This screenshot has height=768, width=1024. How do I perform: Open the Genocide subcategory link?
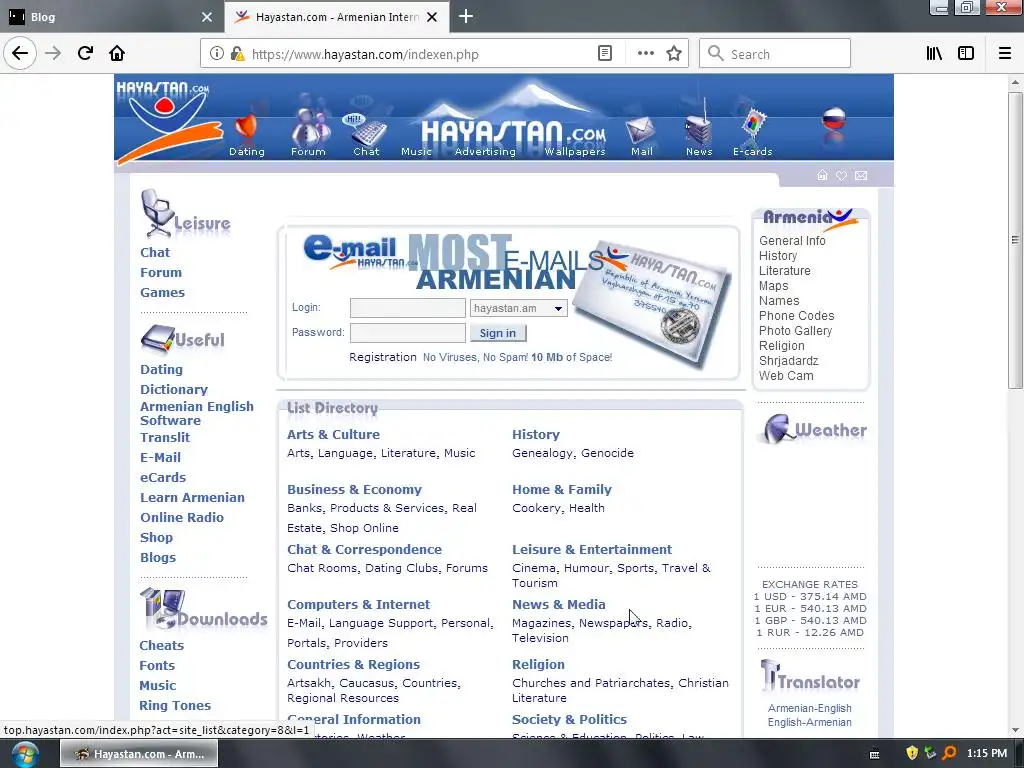607,453
